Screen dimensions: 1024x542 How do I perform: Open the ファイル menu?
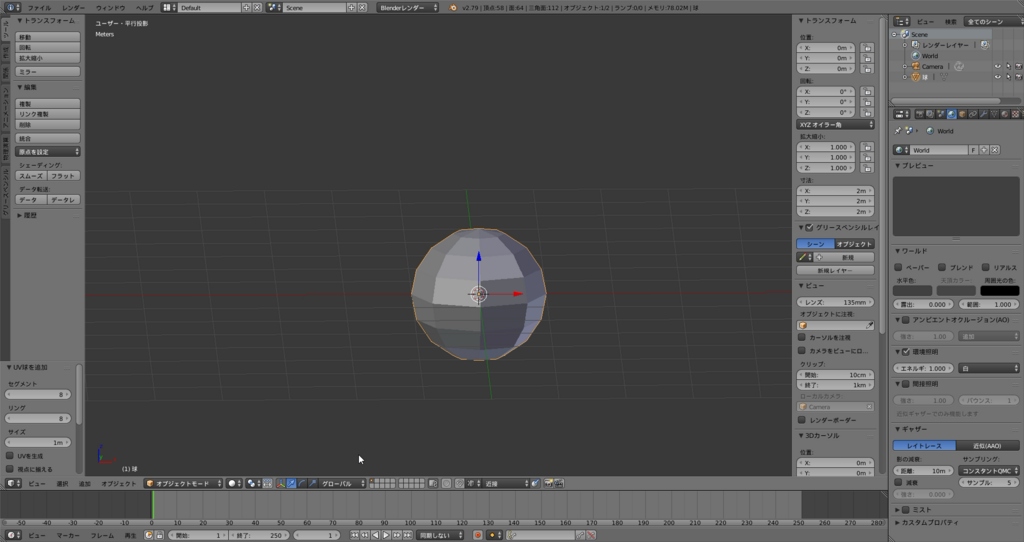[x=39, y=8]
